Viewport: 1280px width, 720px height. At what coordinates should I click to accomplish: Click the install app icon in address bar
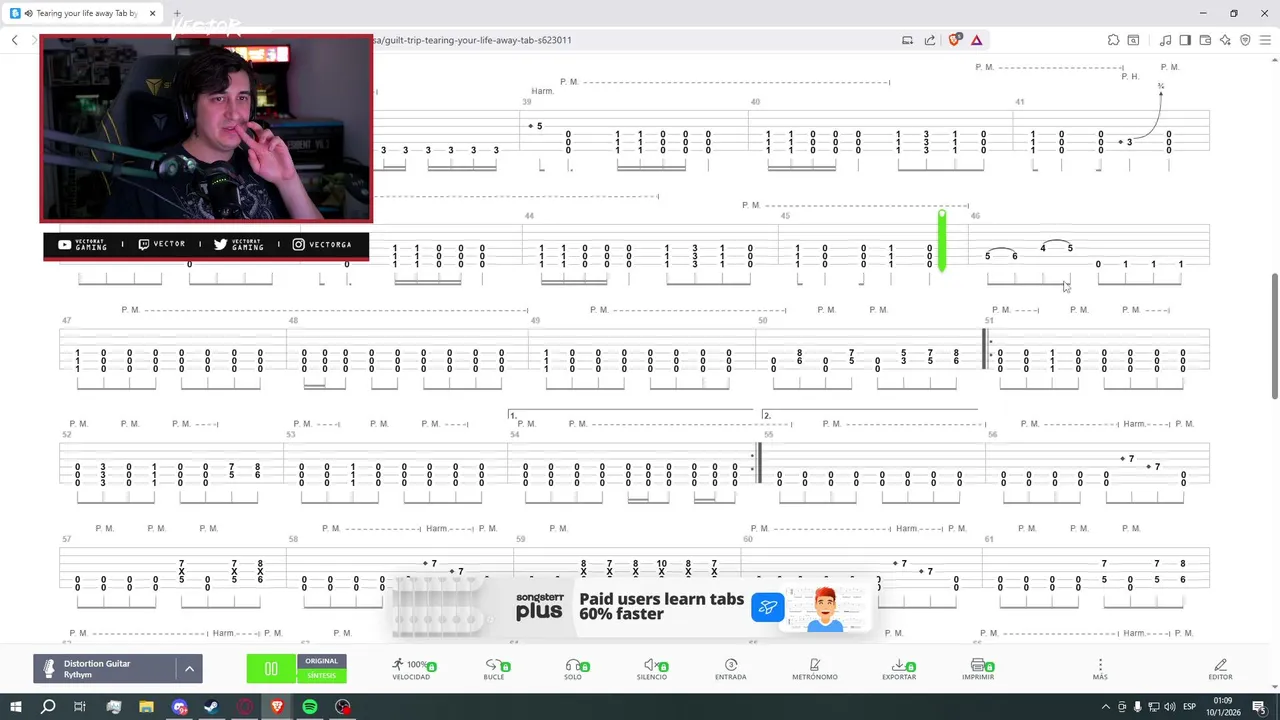[908, 40]
